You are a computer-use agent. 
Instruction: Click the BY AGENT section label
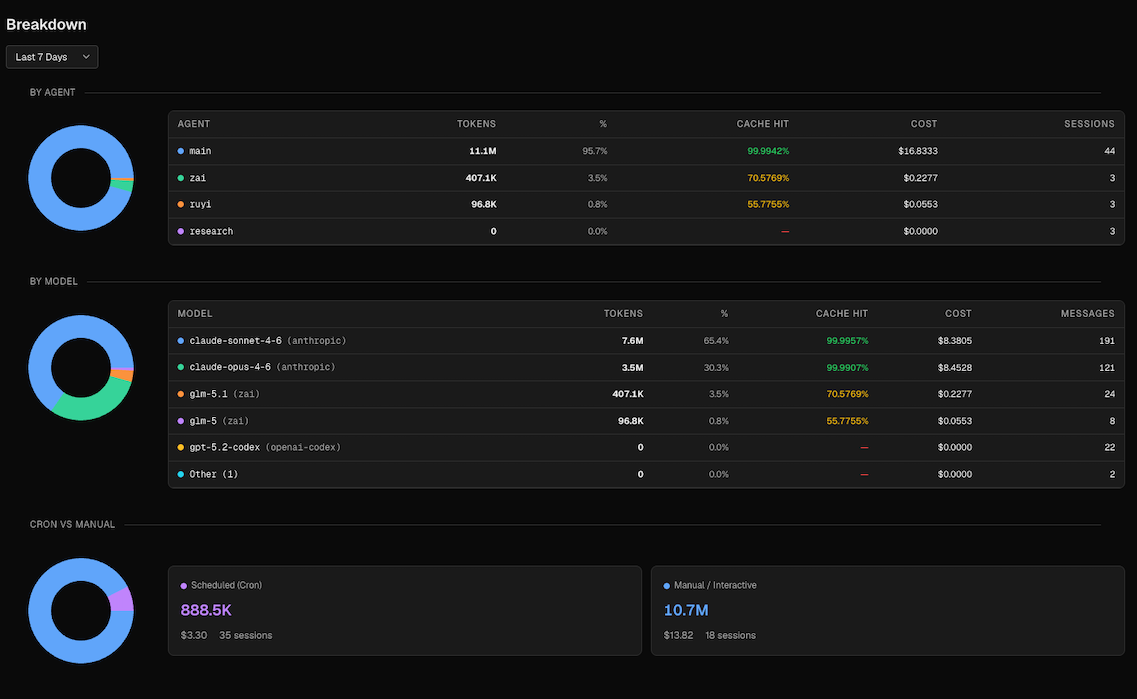click(x=52, y=92)
